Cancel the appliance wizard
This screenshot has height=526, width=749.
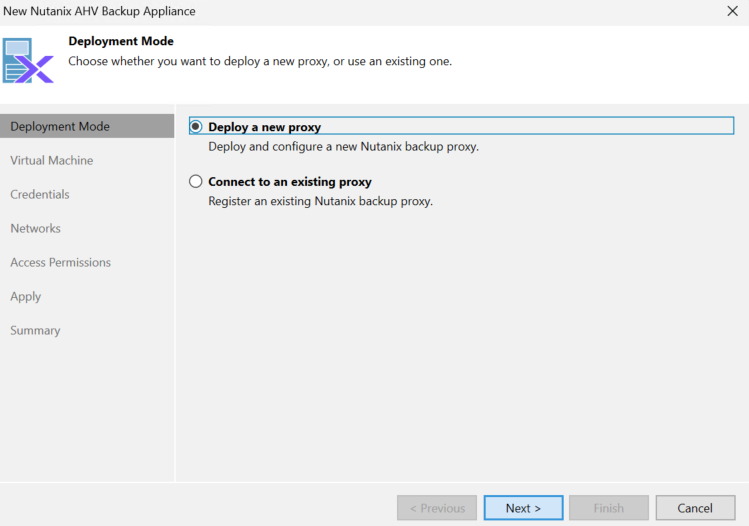tap(695, 508)
